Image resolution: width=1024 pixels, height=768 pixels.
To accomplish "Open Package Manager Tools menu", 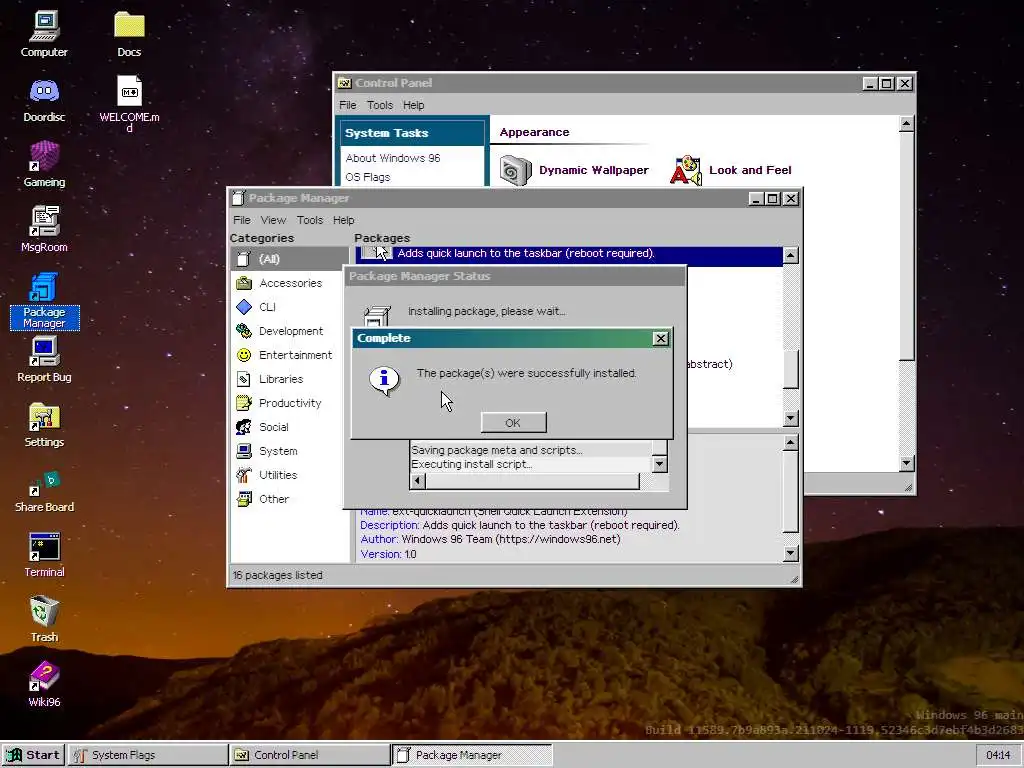I will click(310, 220).
